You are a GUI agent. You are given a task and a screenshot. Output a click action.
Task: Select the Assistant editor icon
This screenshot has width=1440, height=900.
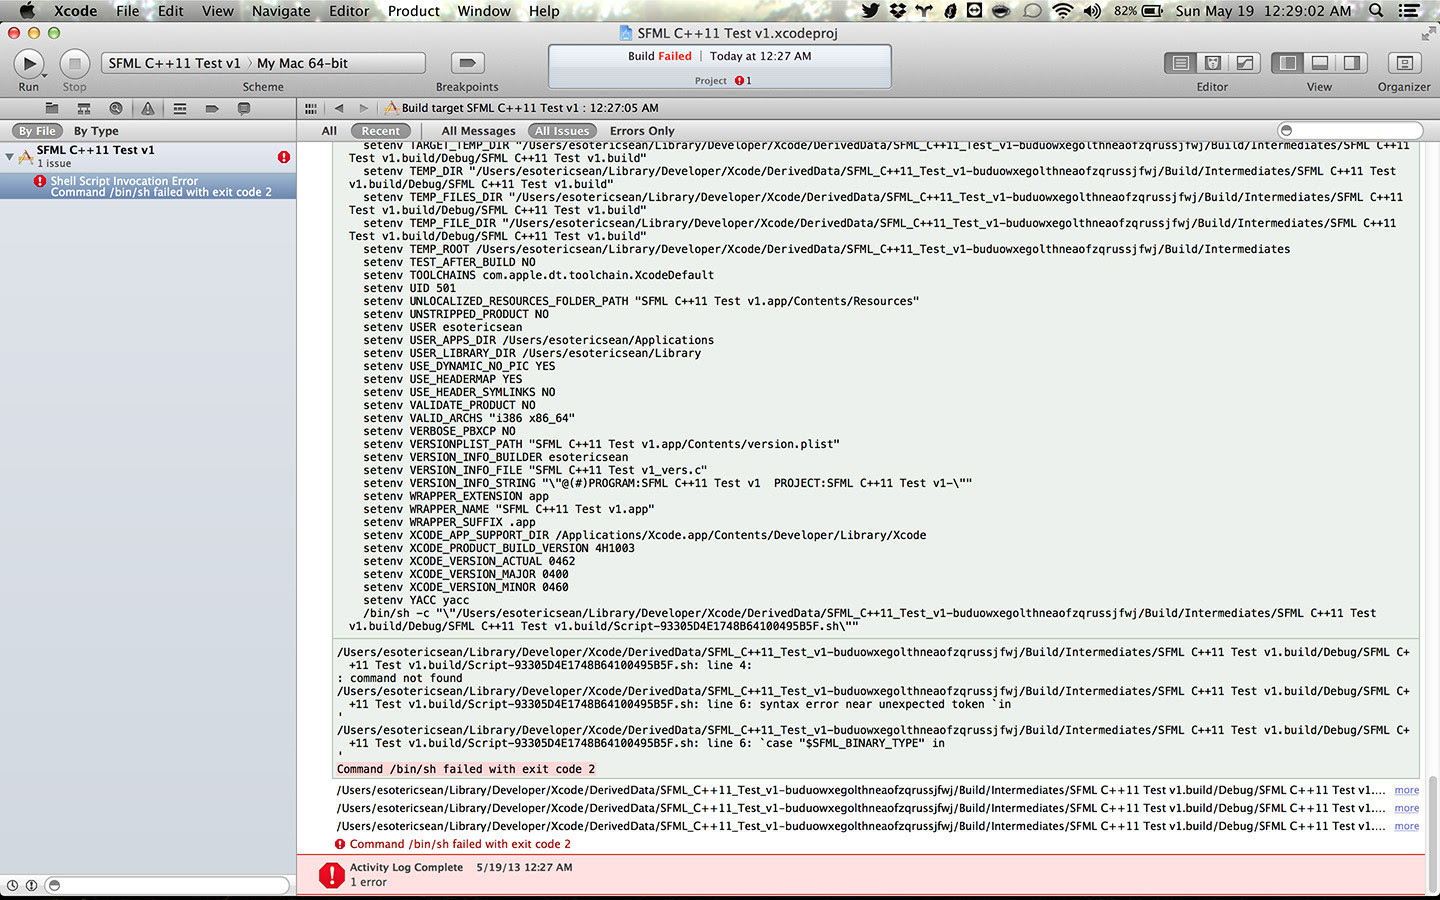pyautogui.click(x=1213, y=63)
